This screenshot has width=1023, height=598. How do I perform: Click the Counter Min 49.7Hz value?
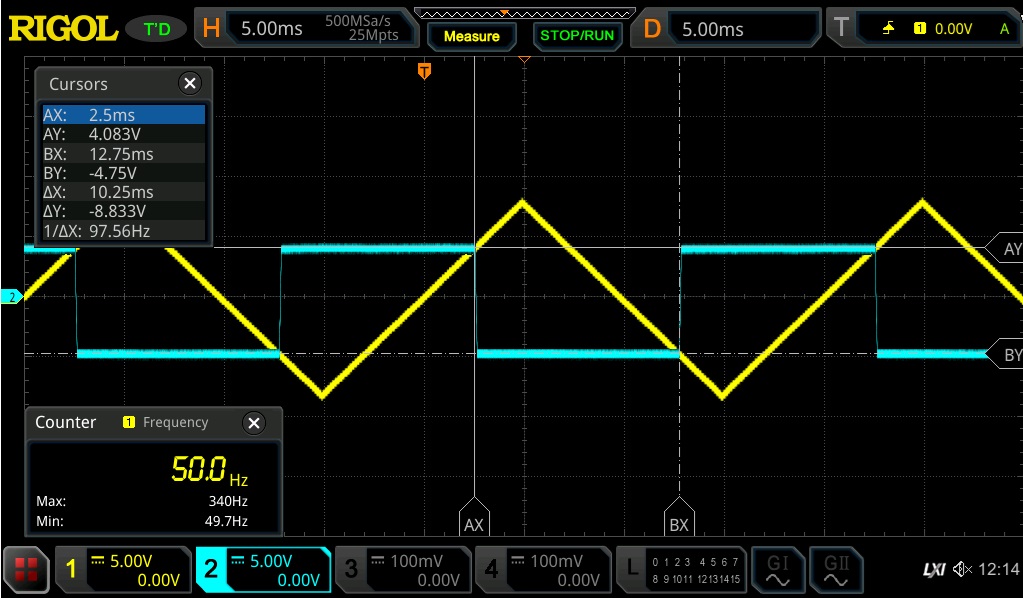point(226,521)
